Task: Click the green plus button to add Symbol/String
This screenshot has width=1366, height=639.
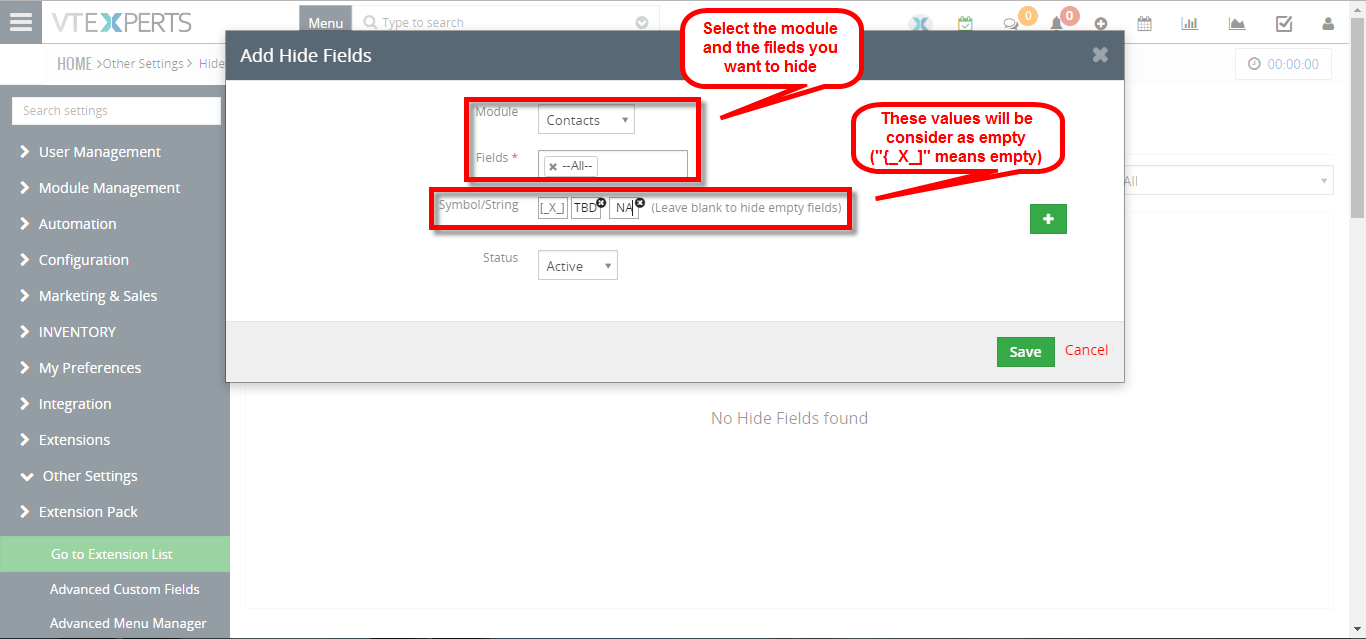Action: 1048,218
